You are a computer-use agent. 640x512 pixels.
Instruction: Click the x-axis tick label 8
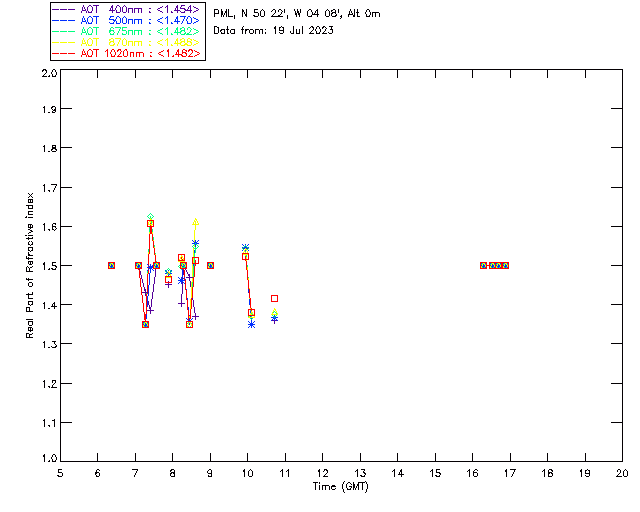(x=173, y=473)
